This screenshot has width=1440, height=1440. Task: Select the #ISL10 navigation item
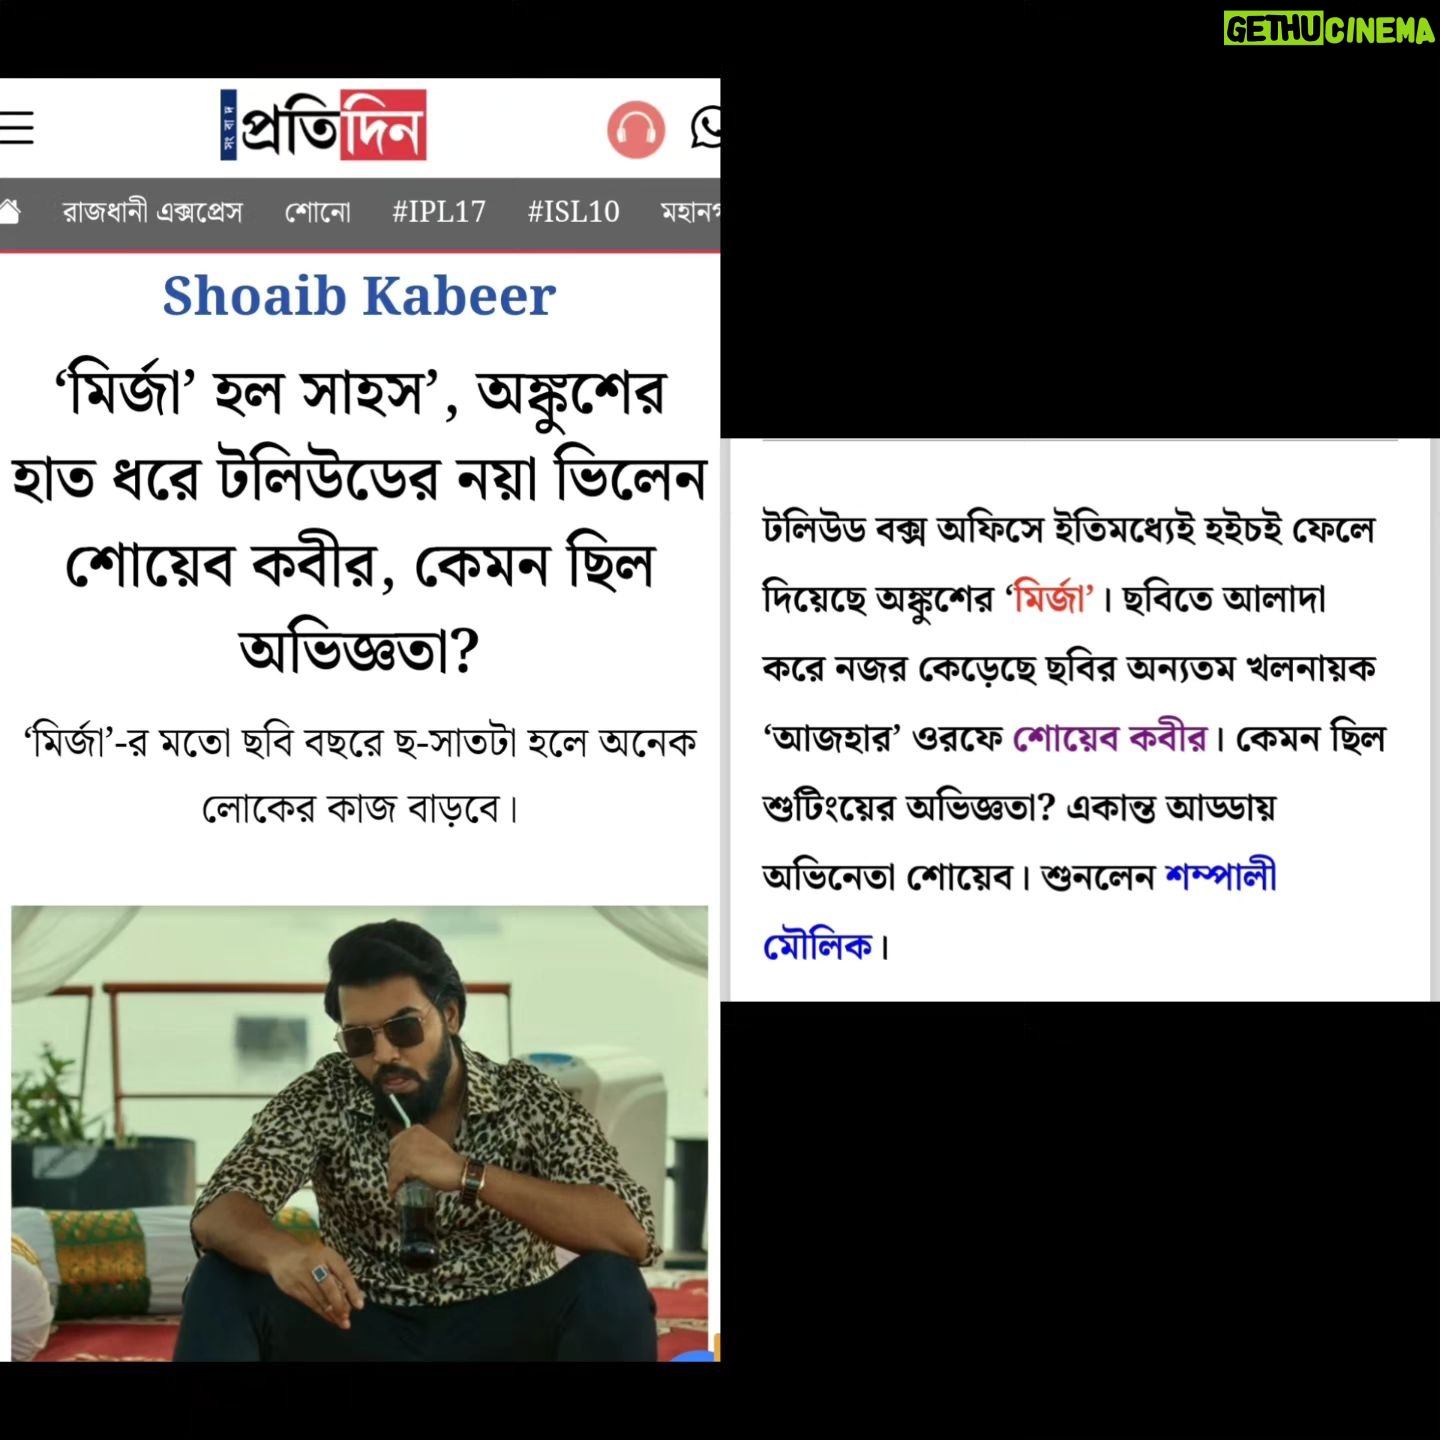pyautogui.click(x=574, y=212)
